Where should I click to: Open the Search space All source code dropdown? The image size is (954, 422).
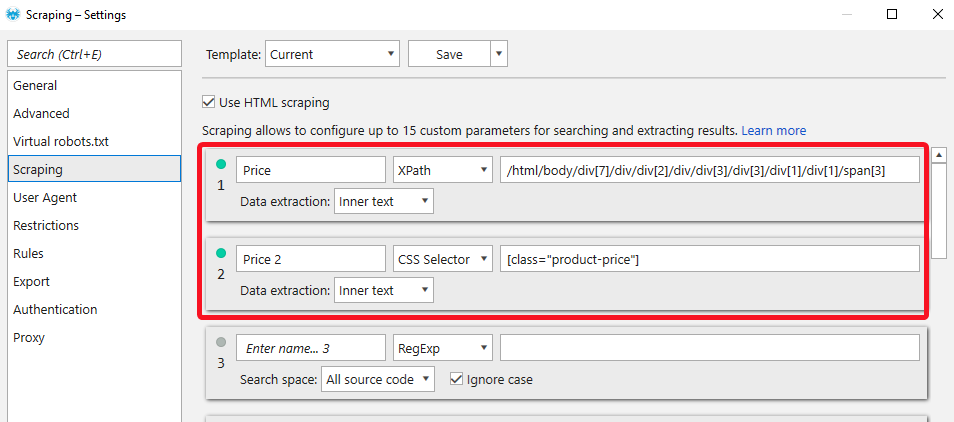pos(378,379)
